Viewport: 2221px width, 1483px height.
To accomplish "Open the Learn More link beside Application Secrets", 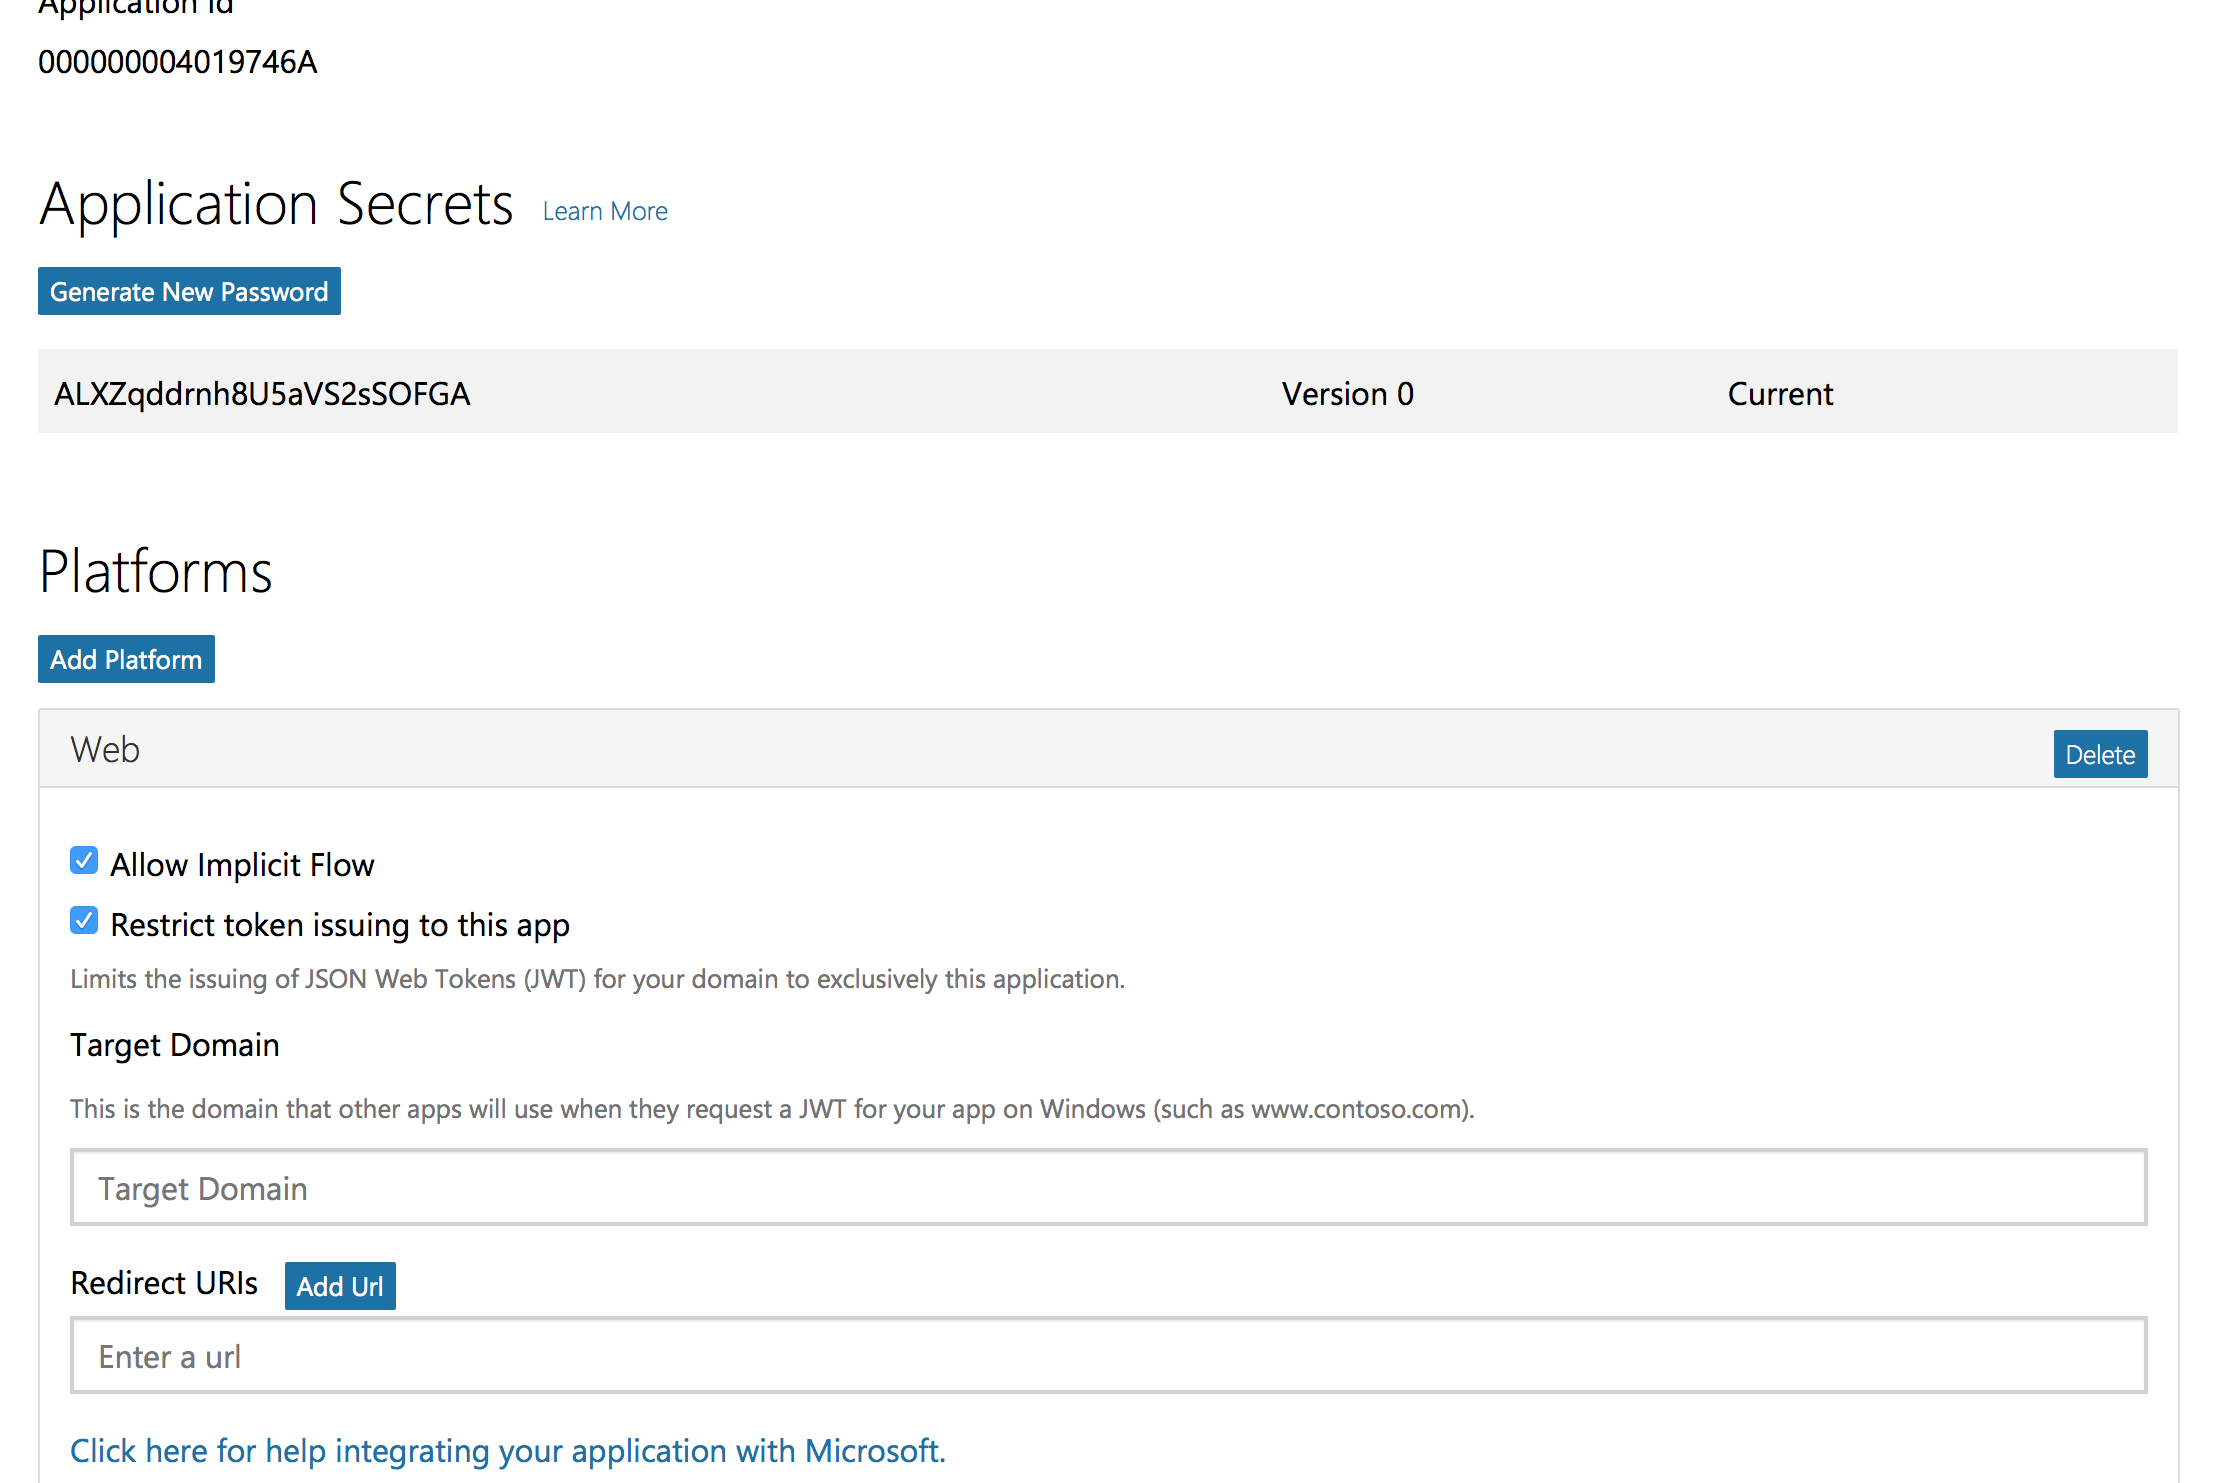I will [604, 211].
